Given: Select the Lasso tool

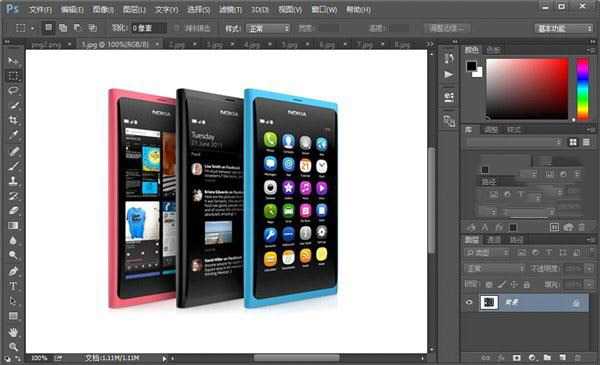Looking at the screenshot, I should tap(13, 91).
